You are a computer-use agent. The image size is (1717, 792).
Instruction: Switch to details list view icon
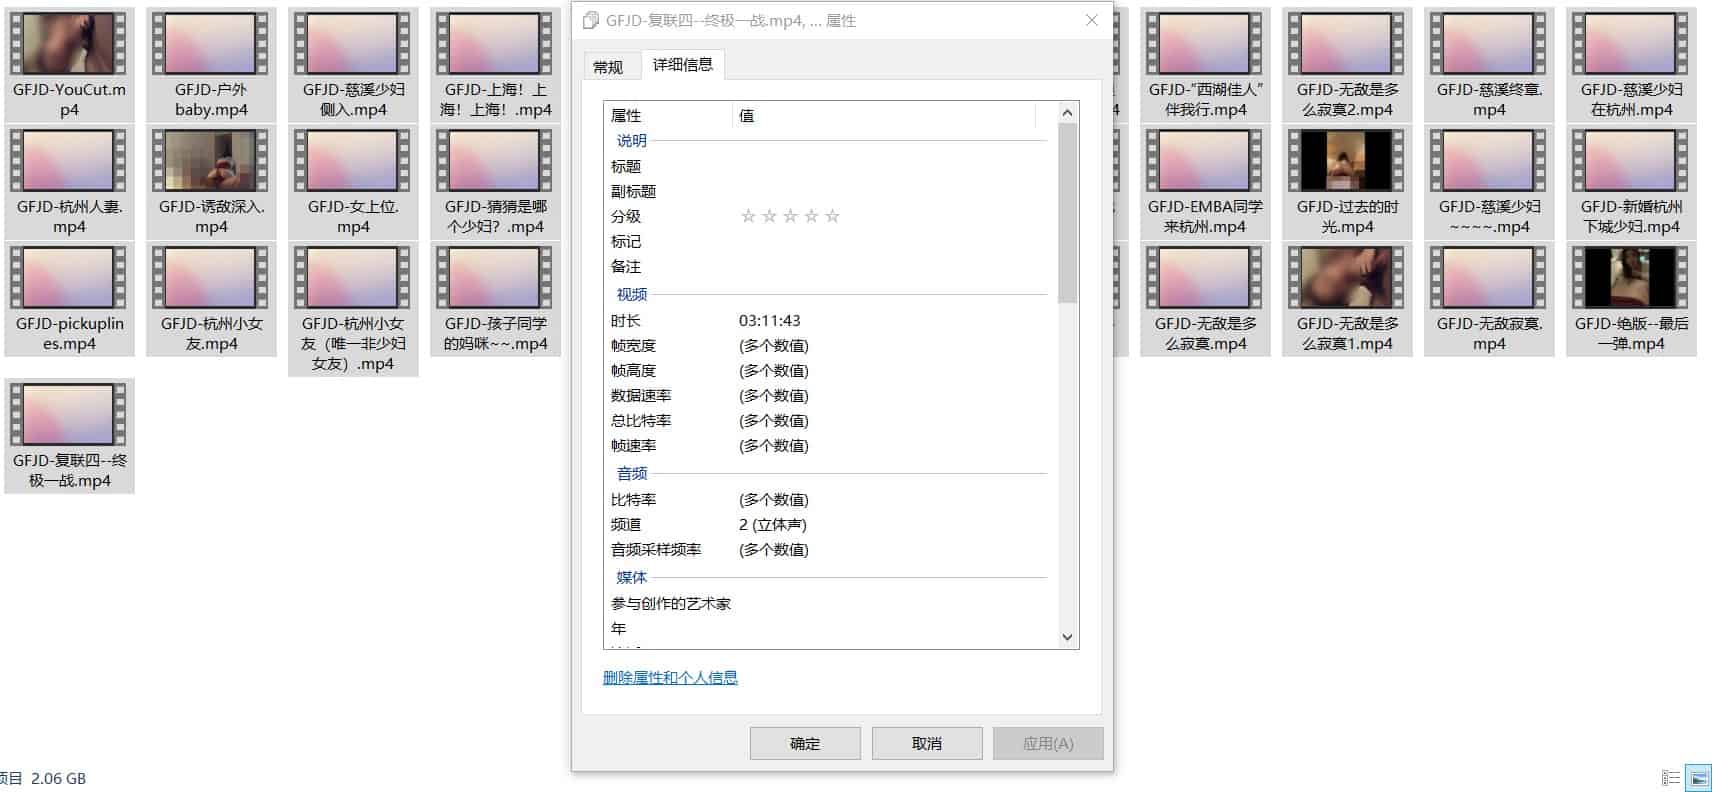[x=1670, y=778]
